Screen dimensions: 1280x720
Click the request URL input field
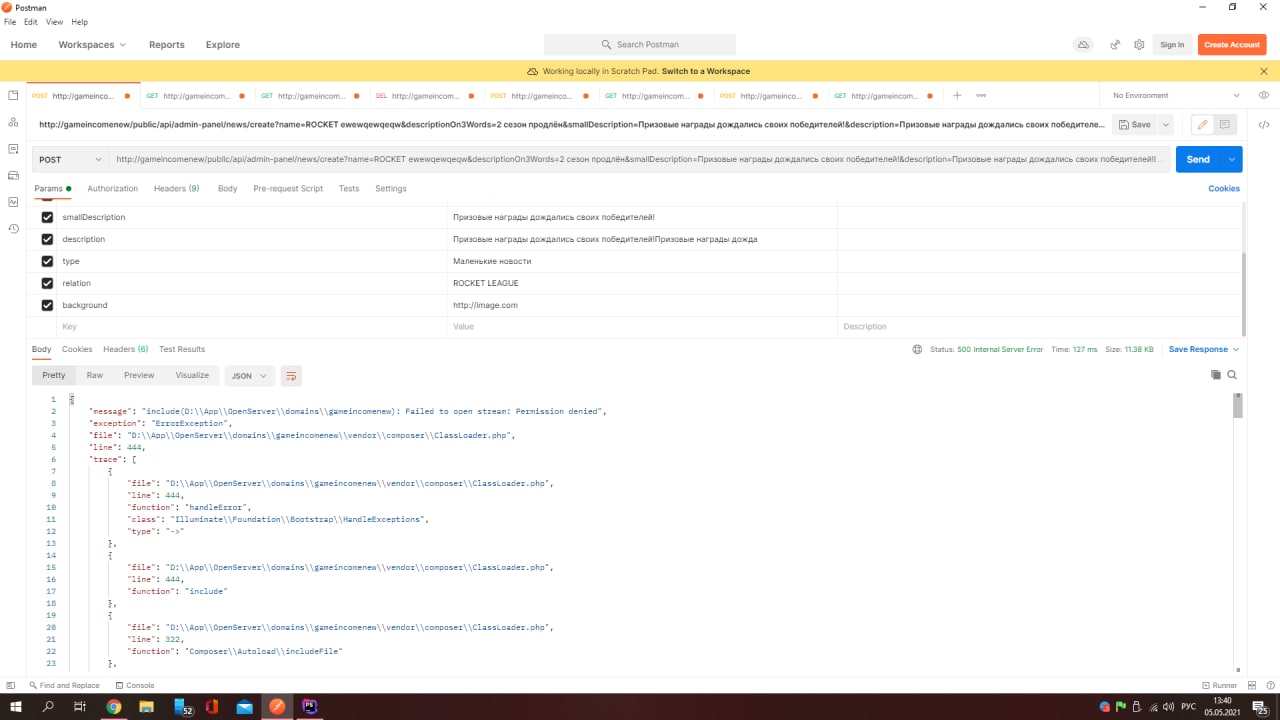640,159
